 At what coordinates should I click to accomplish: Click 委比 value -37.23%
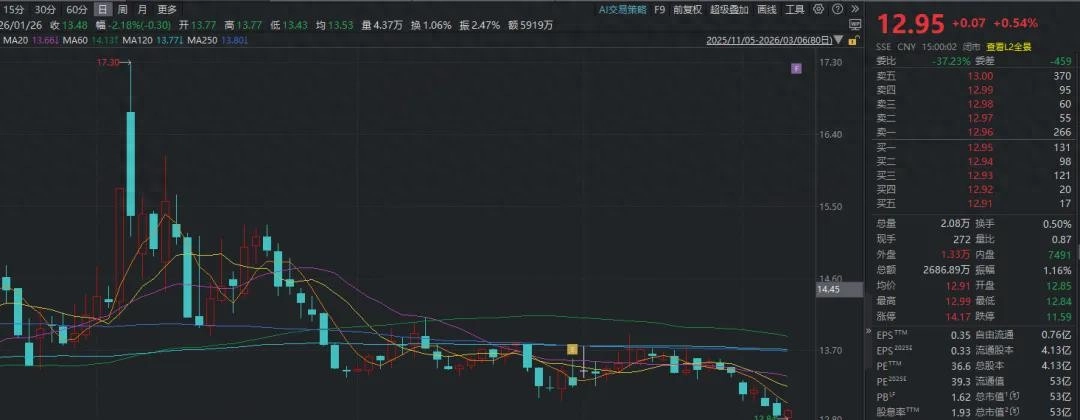(x=953, y=61)
